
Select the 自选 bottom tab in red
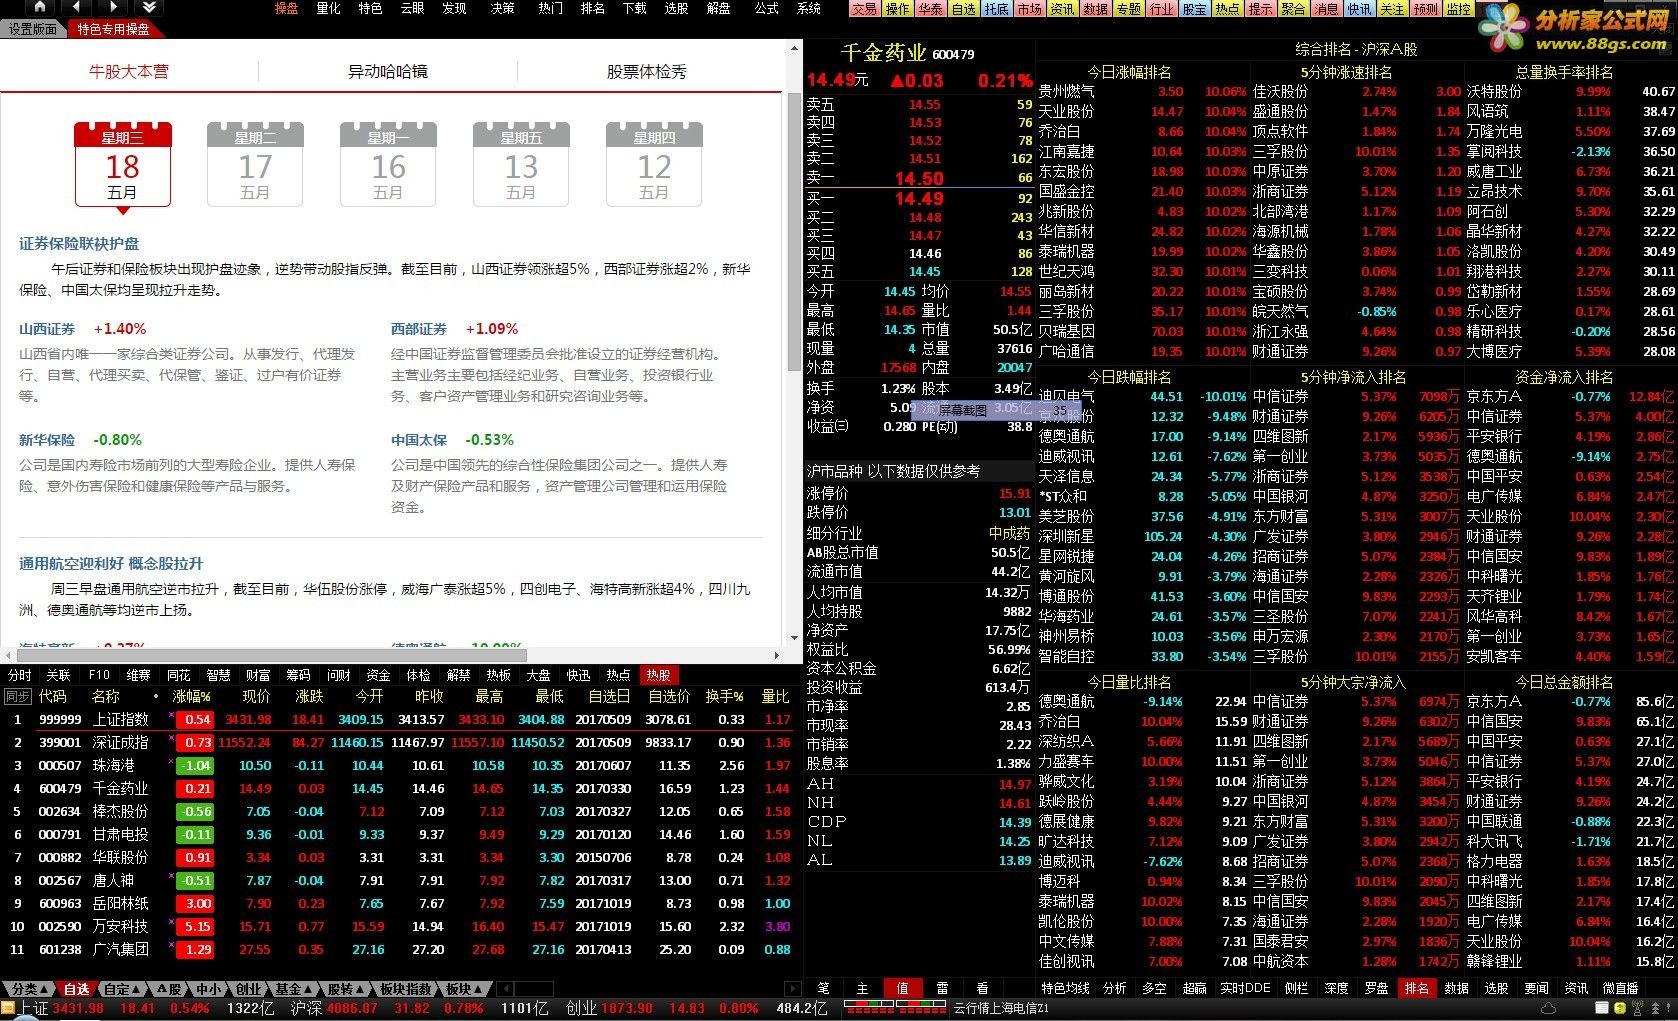[x=77, y=989]
